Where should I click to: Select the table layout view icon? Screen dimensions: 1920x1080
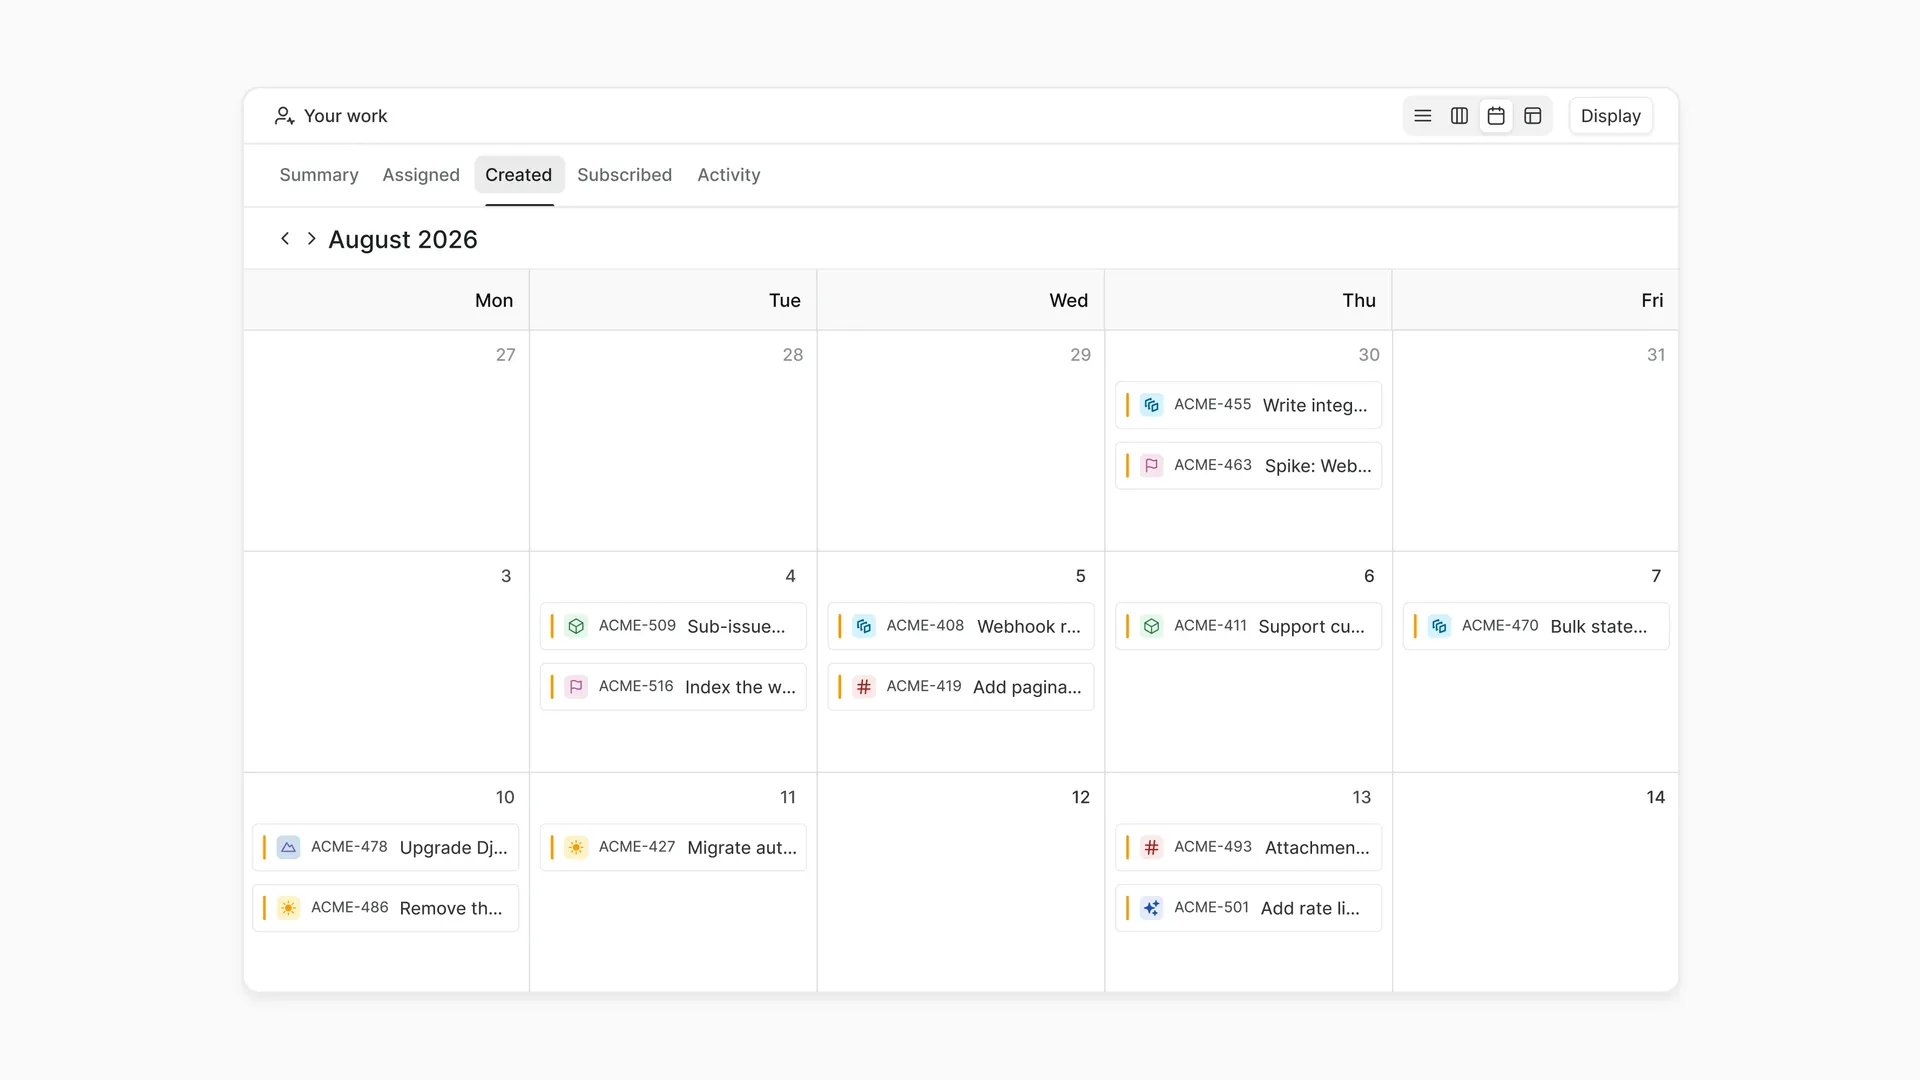point(1533,116)
